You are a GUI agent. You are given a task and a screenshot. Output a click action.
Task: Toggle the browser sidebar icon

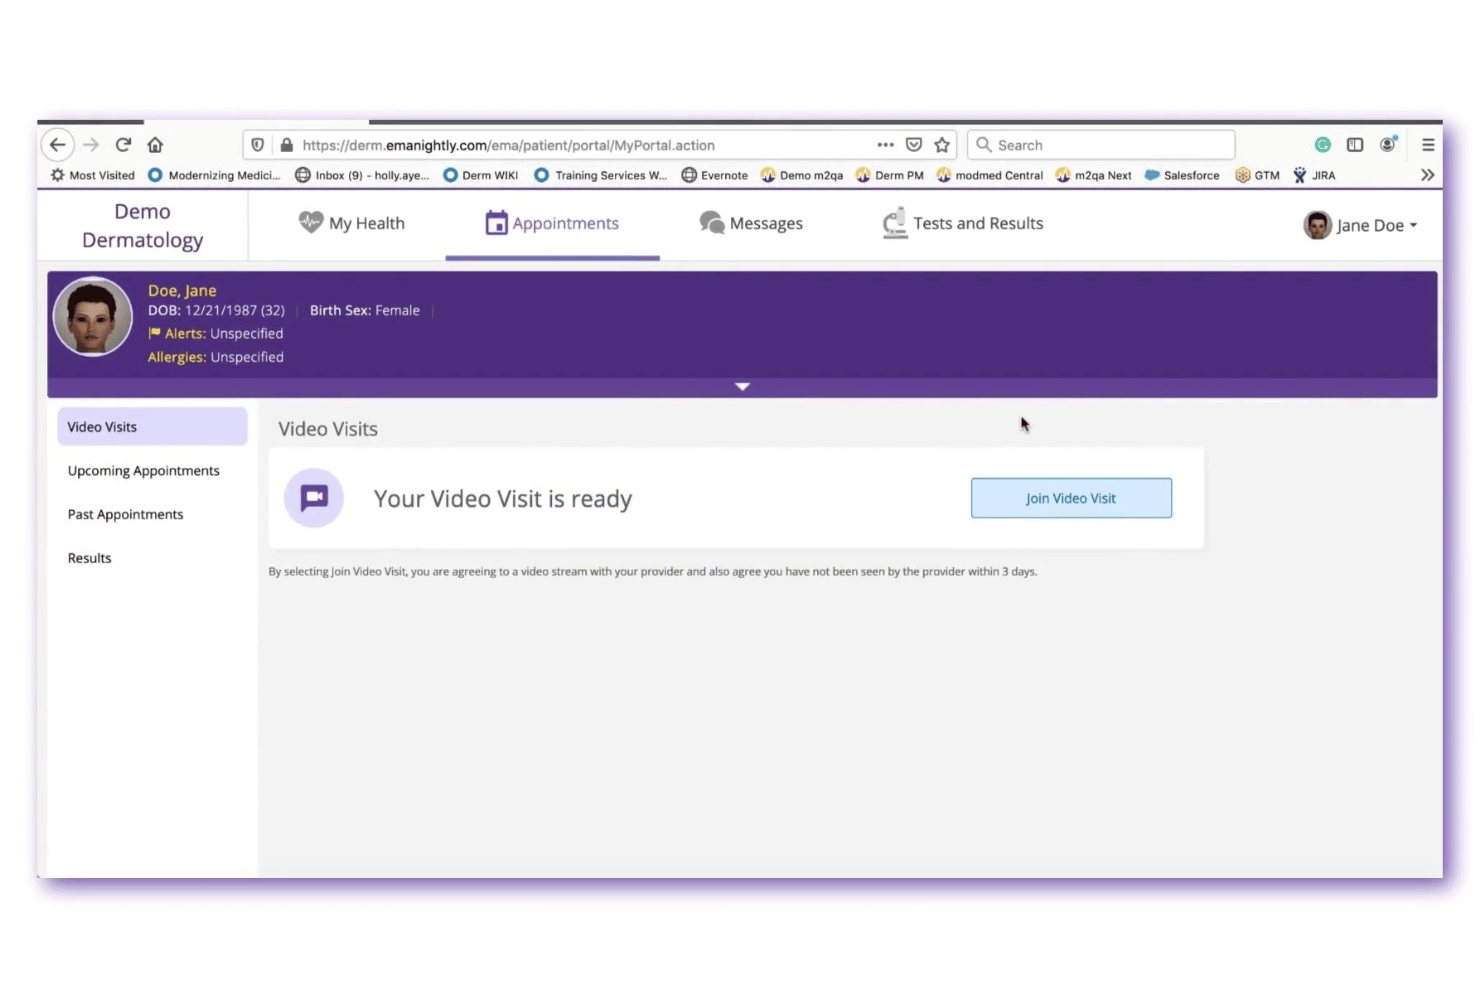[x=1355, y=145]
